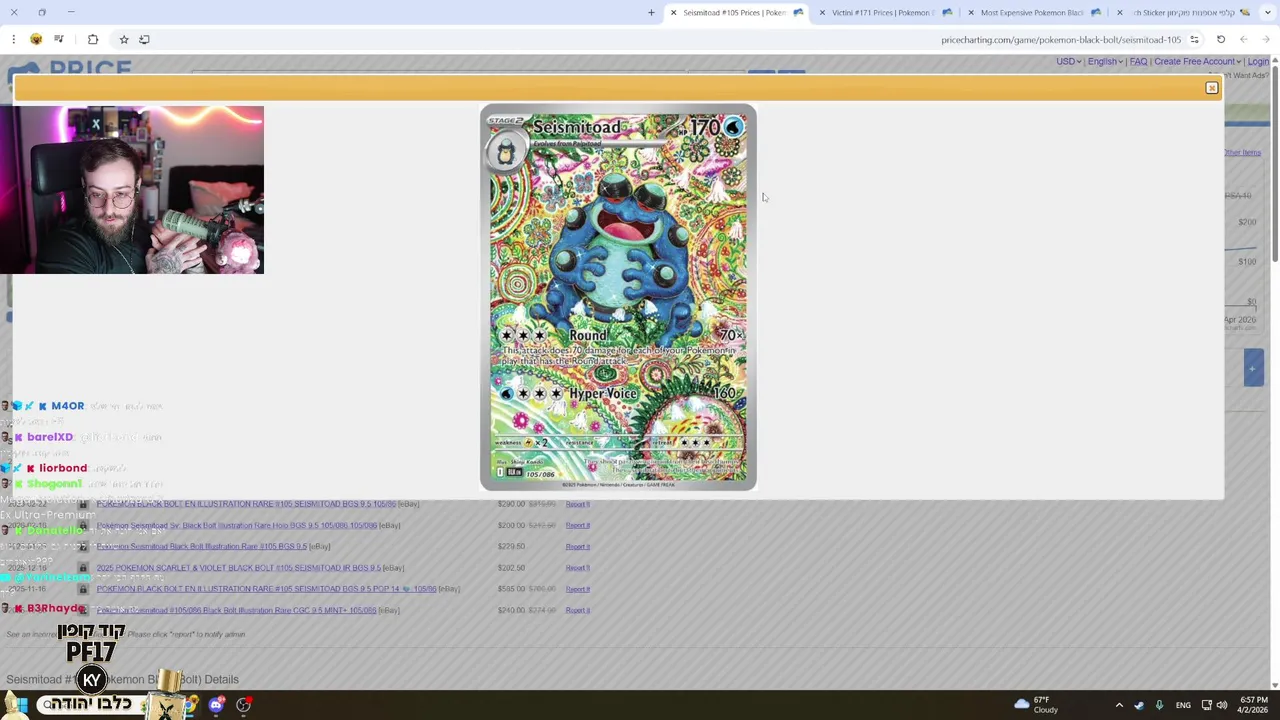Click the Login link
Screen dimensions: 1280x720
point(1258,62)
